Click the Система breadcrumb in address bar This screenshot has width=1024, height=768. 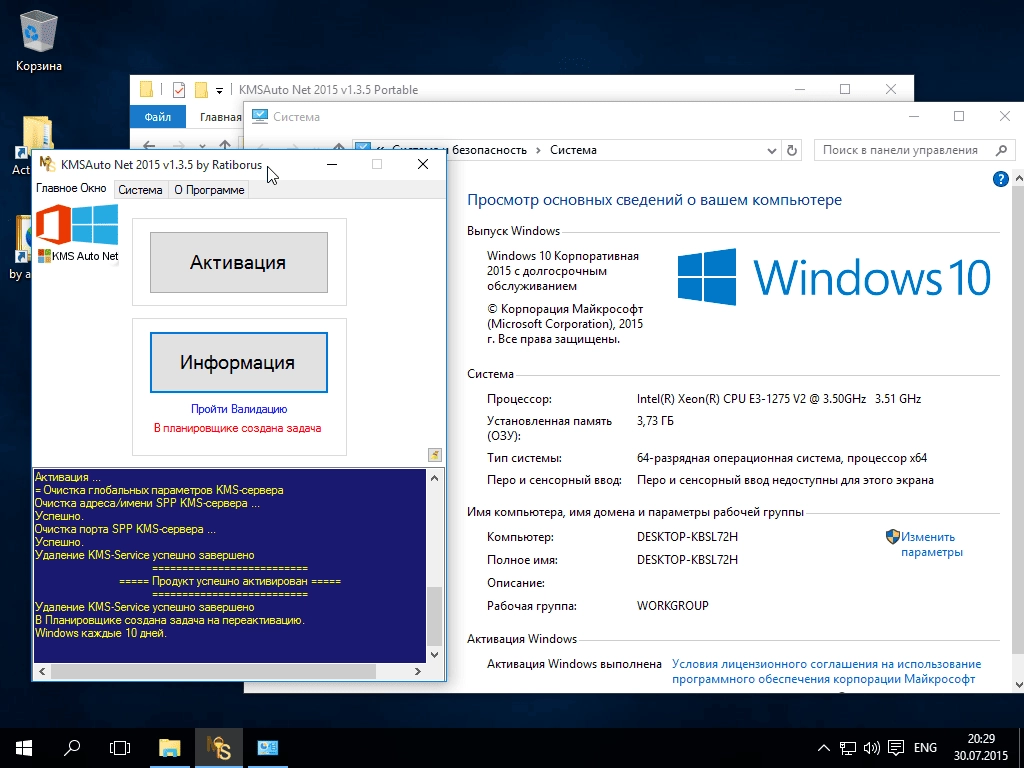coord(573,150)
